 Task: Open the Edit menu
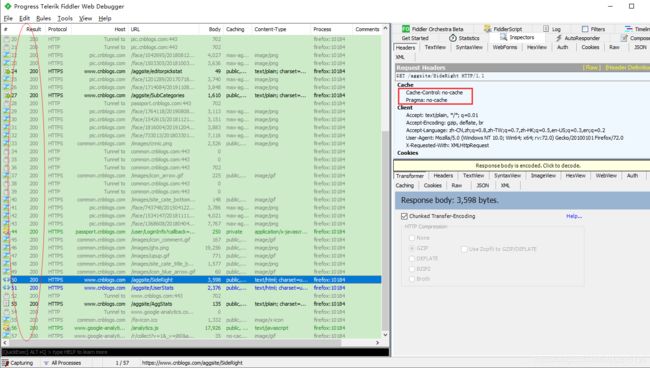pyautogui.click(x=24, y=18)
